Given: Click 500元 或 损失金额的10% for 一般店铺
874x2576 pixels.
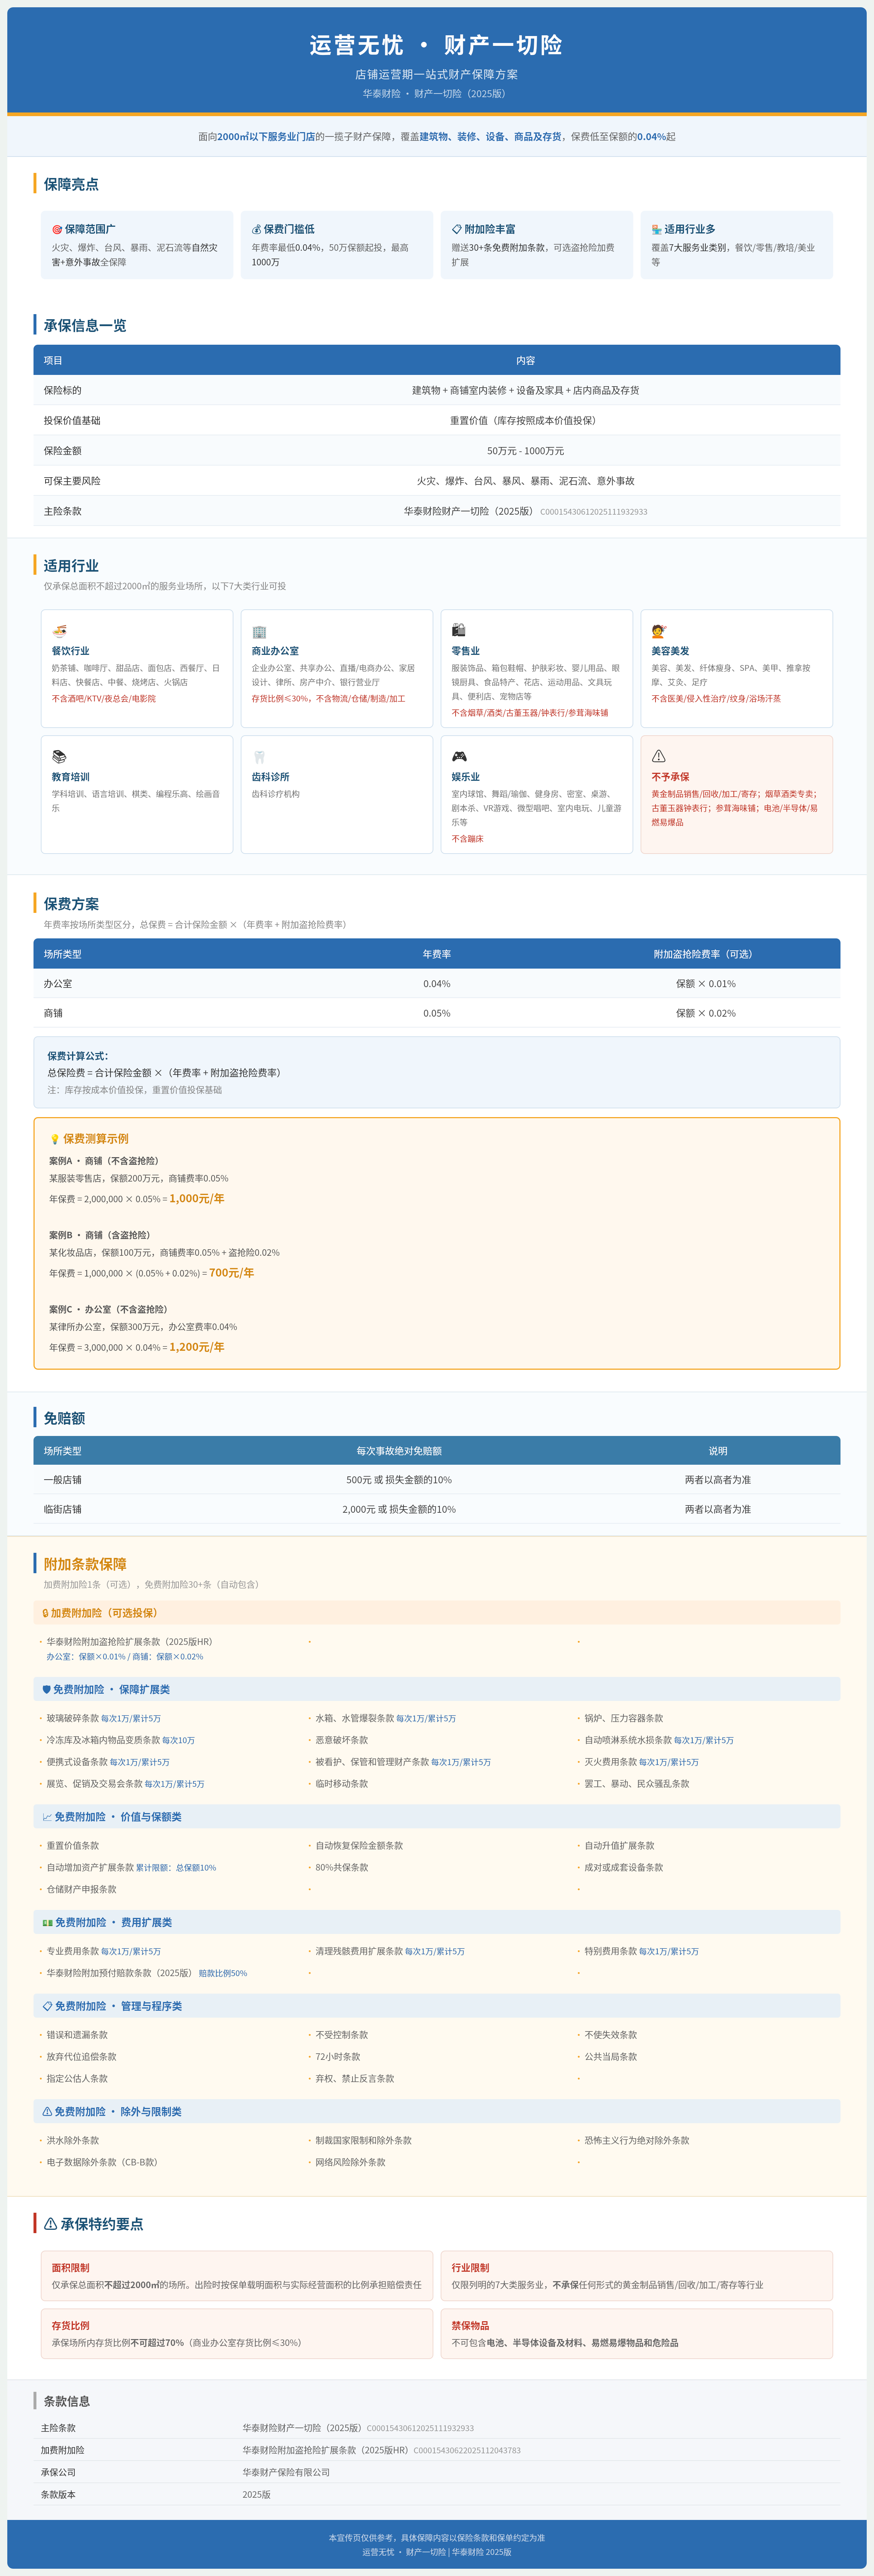Looking at the screenshot, I should pos(399,1480).
